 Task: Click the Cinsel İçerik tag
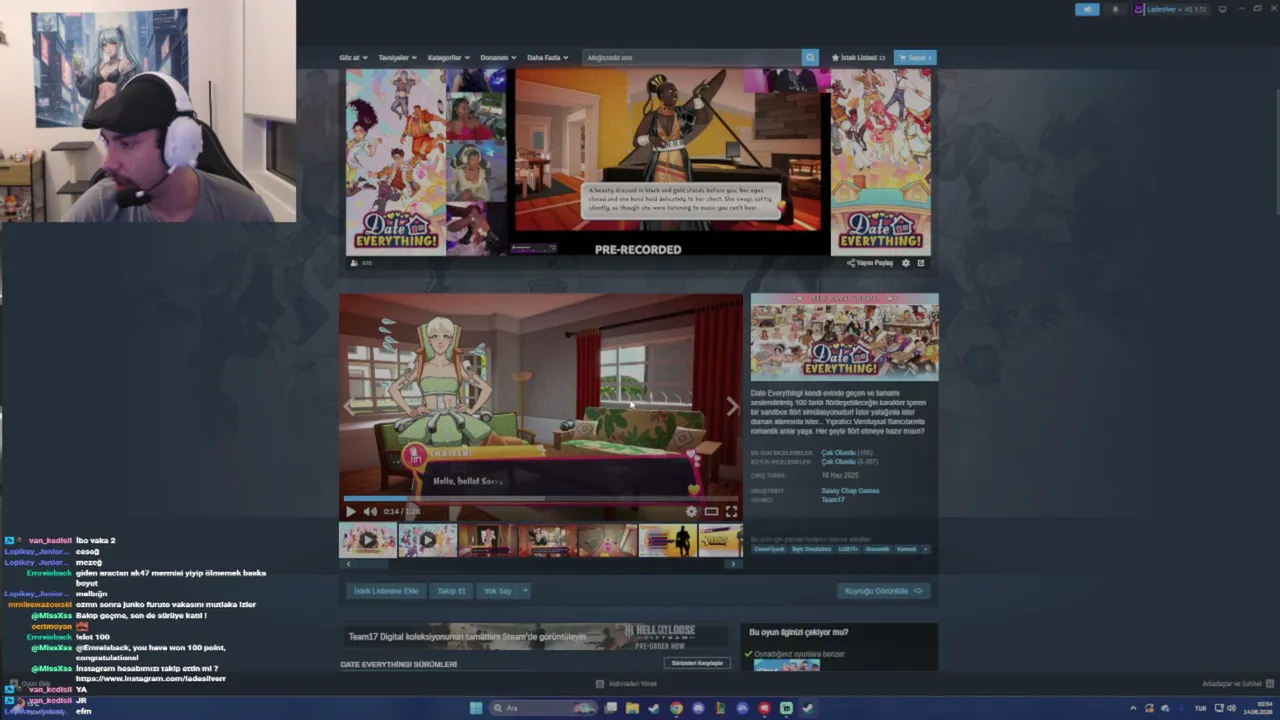769,549
